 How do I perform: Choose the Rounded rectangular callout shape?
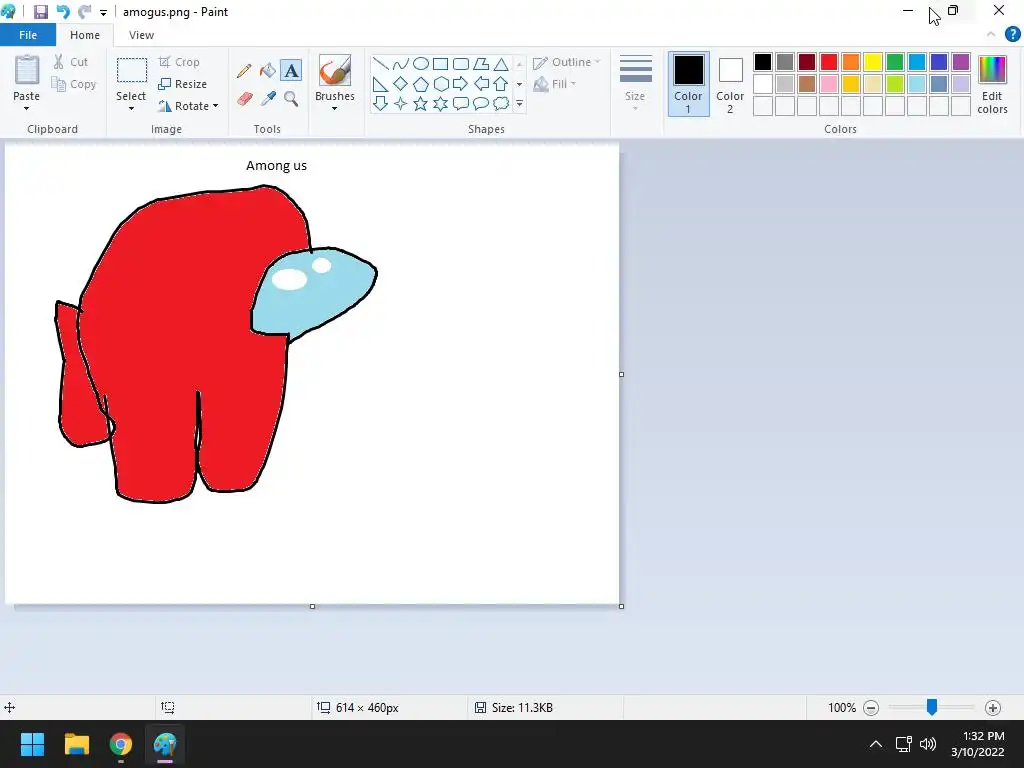(x=461, y=103)
